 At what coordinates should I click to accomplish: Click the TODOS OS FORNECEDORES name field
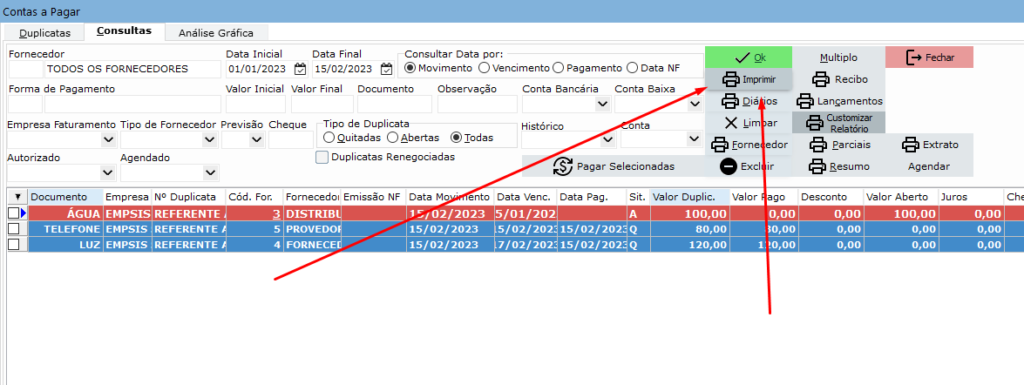tap(133, 69)
